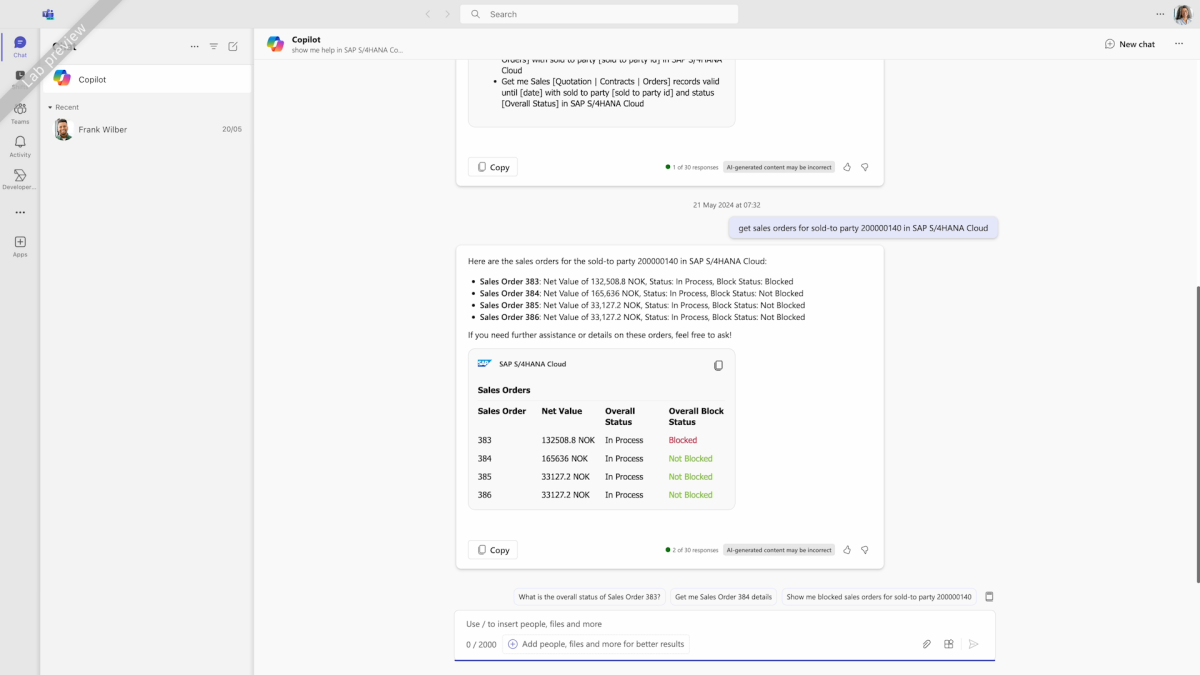Give thumbs up to the sales orders response

pos(847,550)
